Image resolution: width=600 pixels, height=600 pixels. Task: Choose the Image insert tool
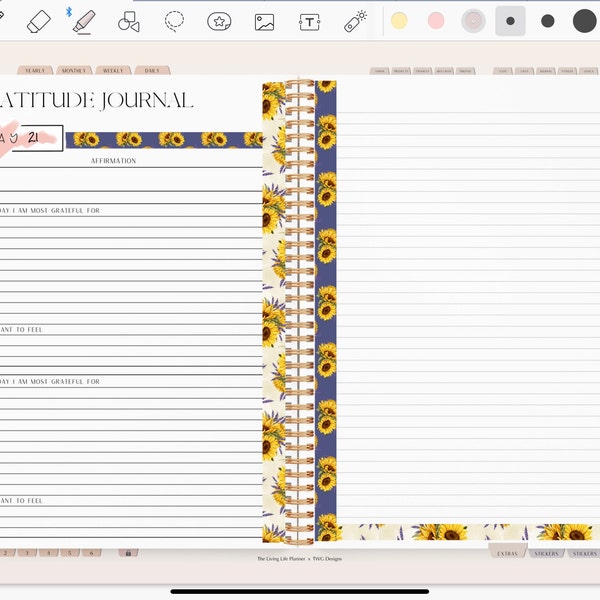point(264,22)
